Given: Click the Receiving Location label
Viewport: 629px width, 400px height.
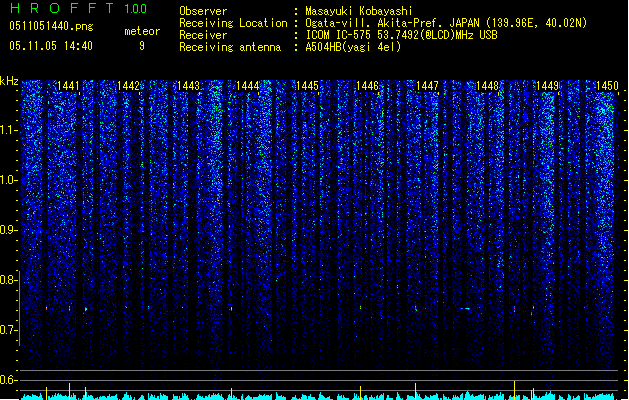Looking at the screenshot, I should (233, 23).
